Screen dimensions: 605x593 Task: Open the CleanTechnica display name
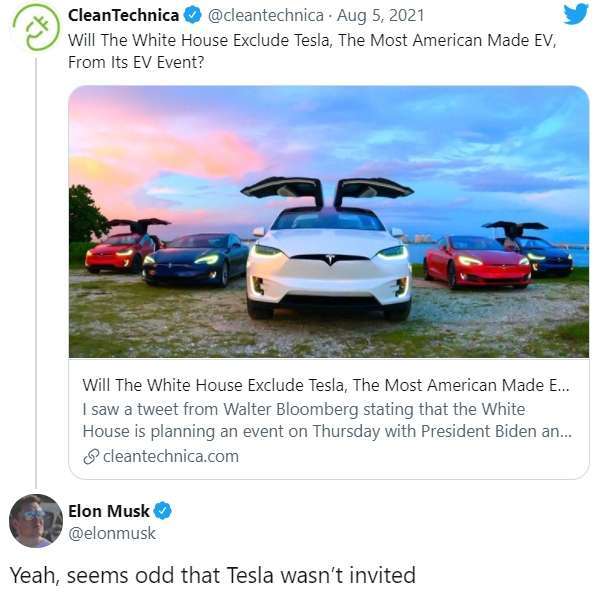(x=123, y=15)
